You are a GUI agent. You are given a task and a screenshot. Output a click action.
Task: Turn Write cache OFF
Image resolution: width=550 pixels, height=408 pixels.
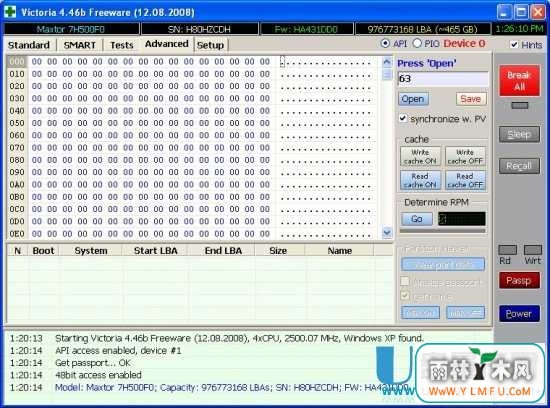[x=465, y=156]
